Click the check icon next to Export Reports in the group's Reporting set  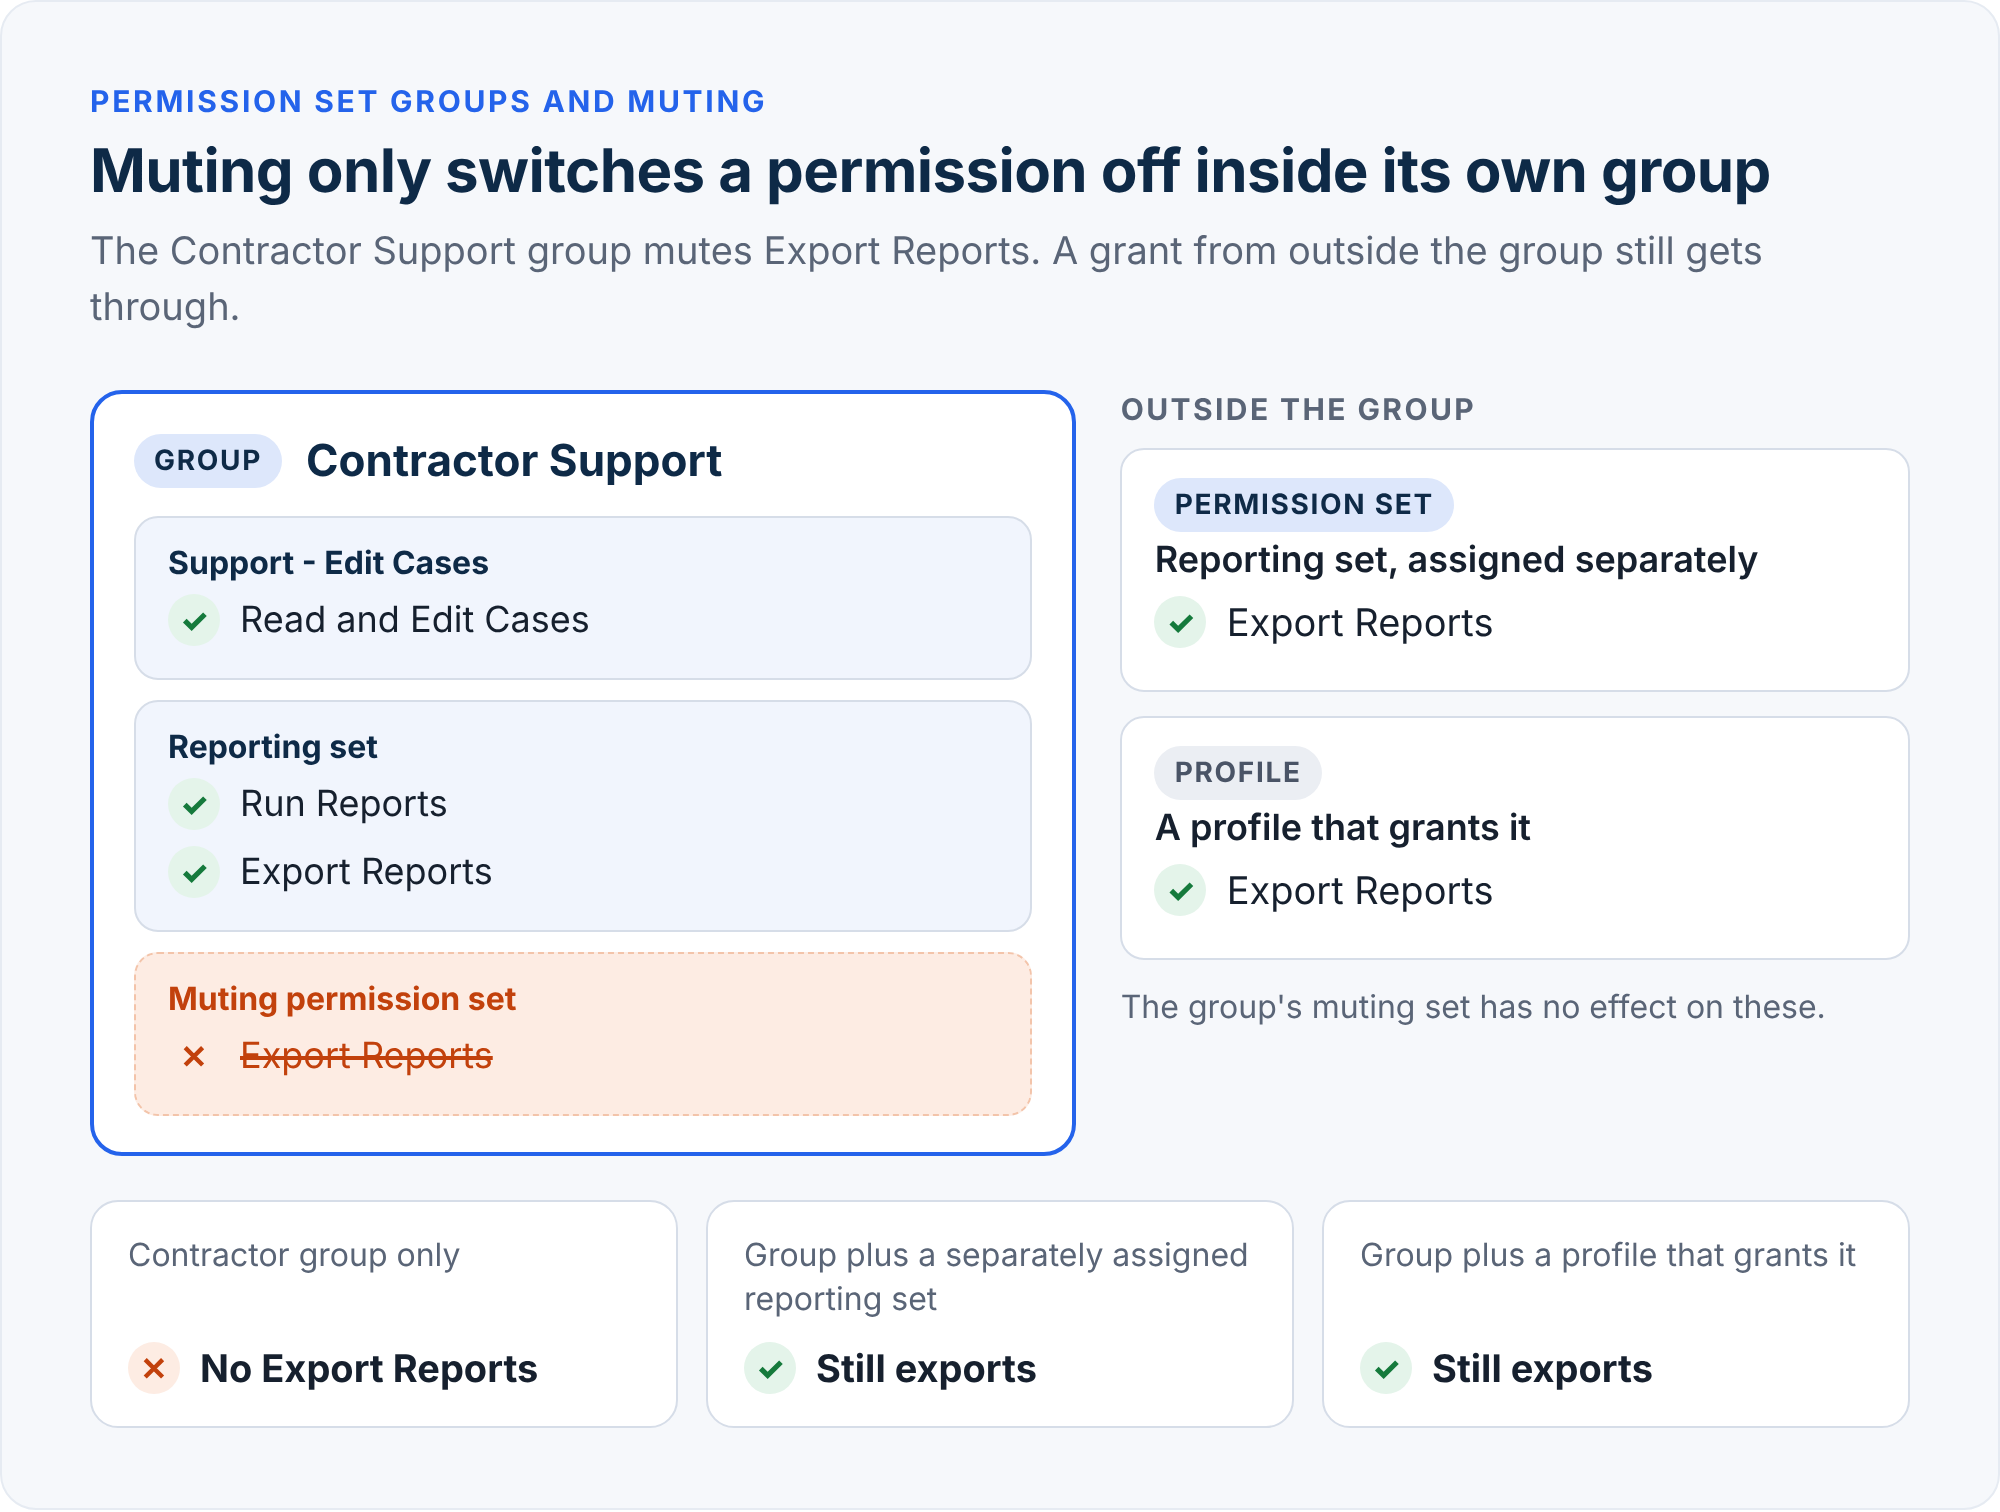click(194, 872)
